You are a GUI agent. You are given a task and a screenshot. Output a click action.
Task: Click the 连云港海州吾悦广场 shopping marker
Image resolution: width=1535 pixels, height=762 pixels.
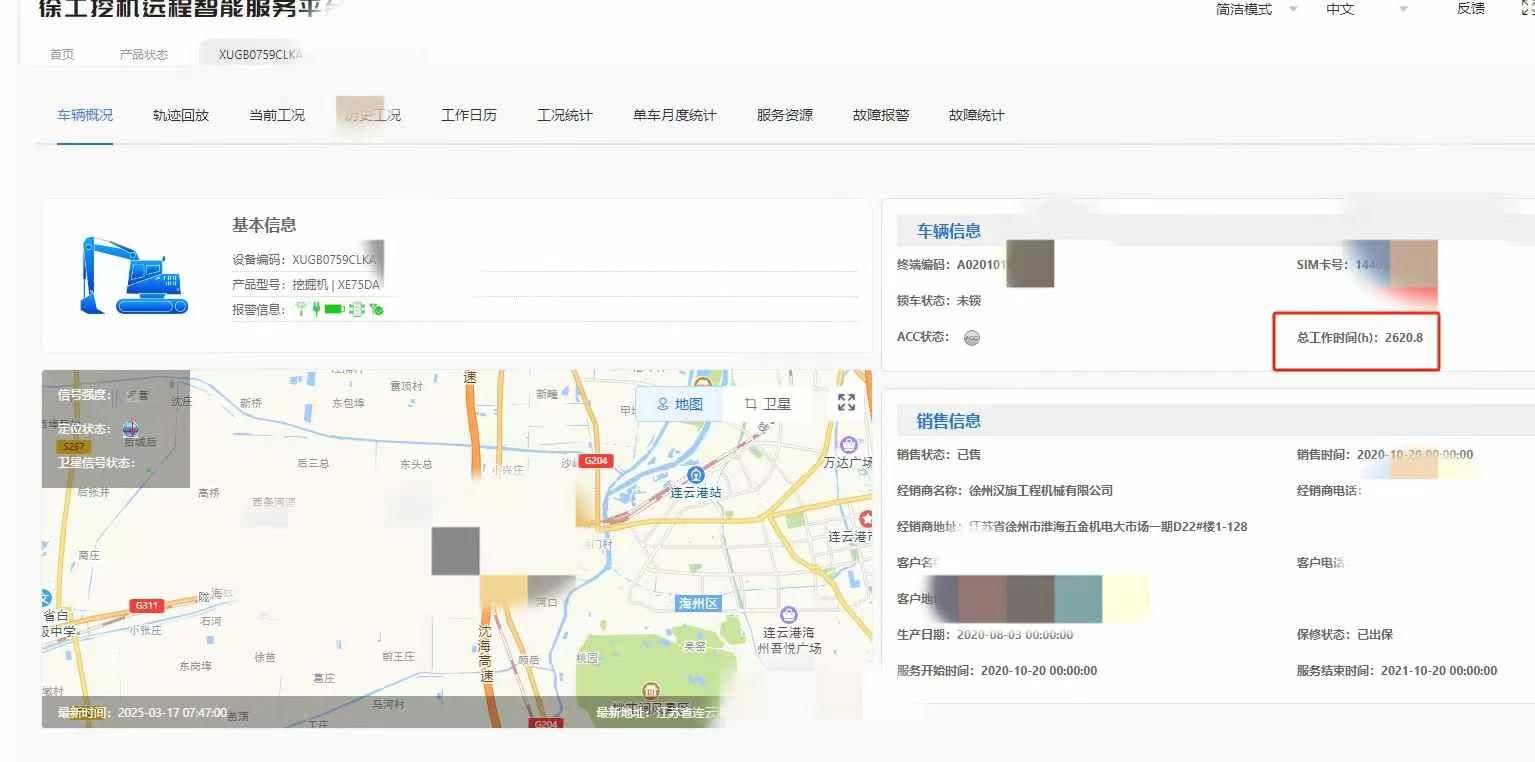click(x=789, y=615)
